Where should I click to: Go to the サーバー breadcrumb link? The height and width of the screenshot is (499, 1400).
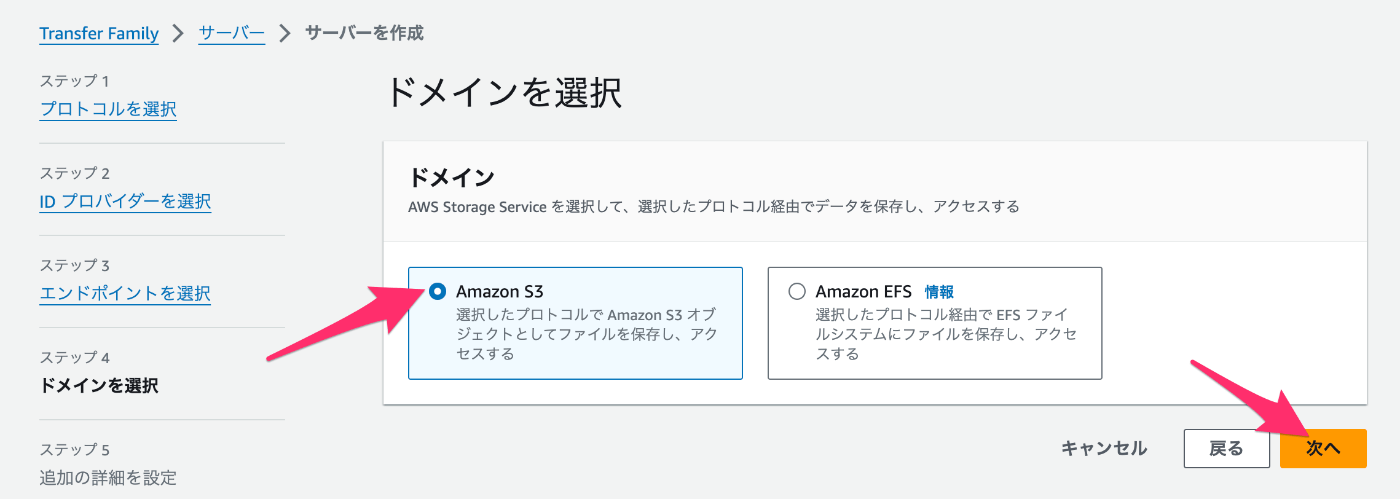point(232,33)
